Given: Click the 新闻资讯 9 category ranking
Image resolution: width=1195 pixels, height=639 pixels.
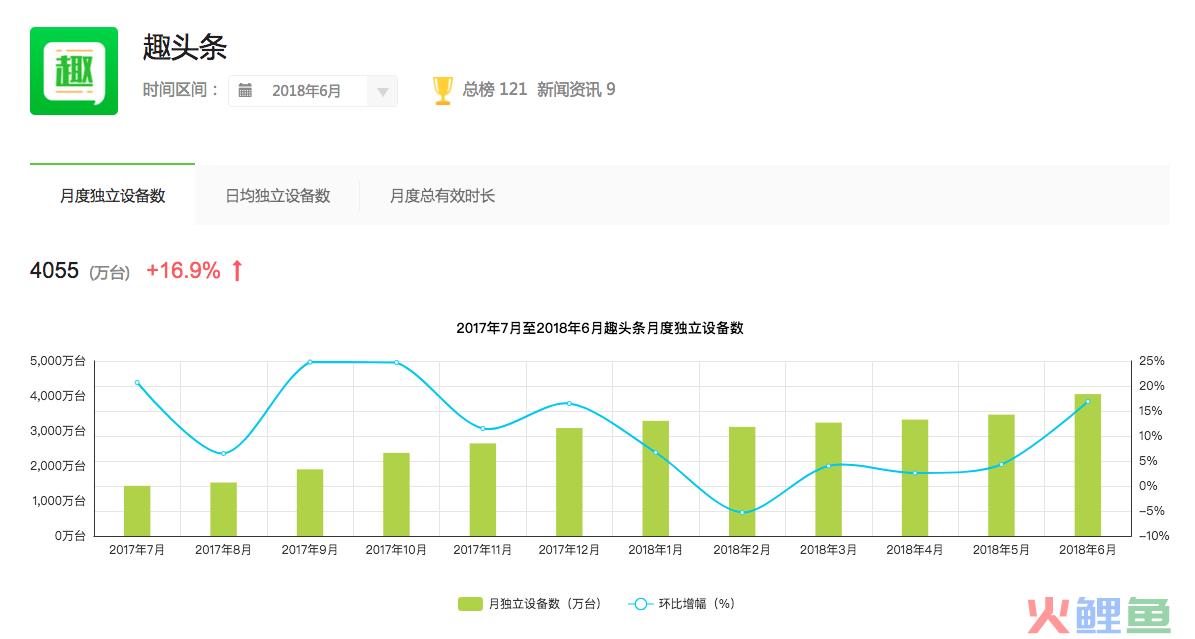Looking at the screenshot, I should (576, 89).
